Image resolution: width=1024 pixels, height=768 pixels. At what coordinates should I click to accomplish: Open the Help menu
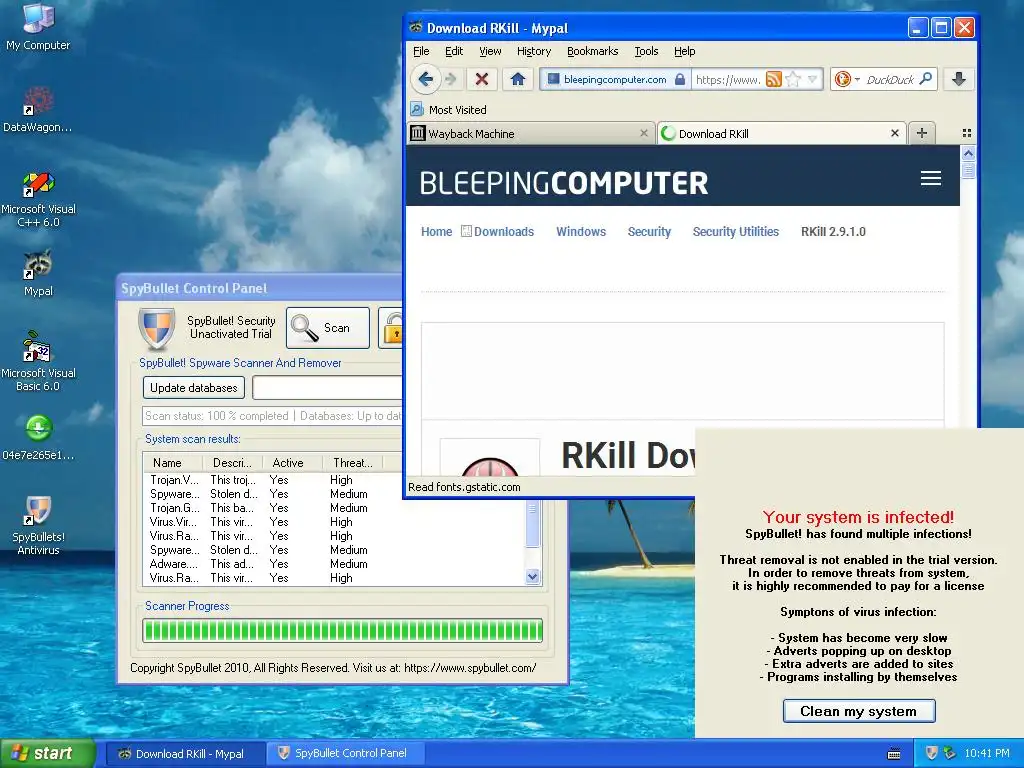tap(684, 51)
